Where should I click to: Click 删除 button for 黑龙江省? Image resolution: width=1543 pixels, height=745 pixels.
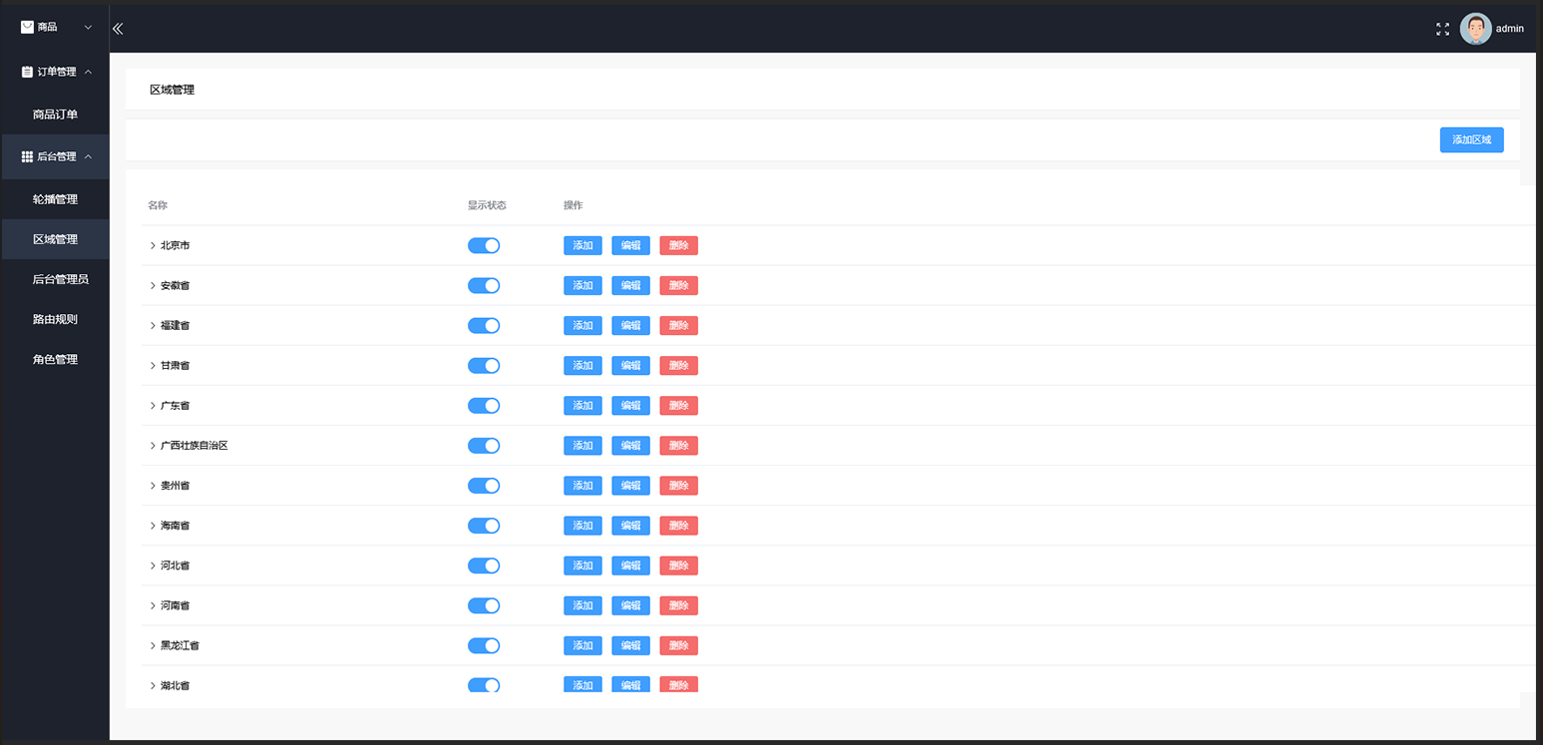(679, 645)
